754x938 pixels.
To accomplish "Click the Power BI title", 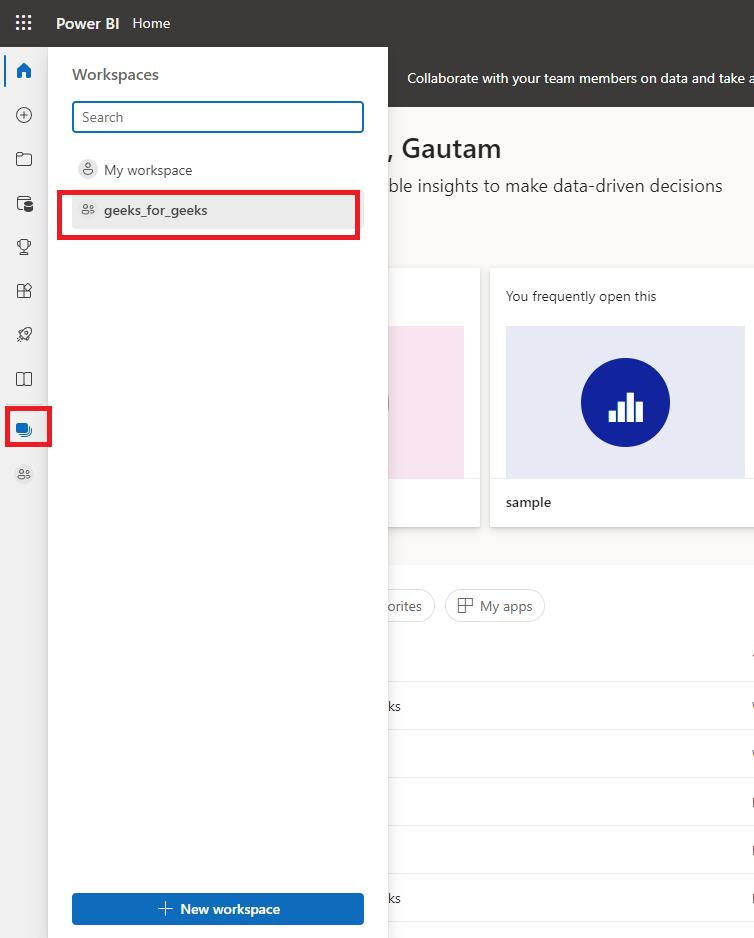I will point(87,23).
